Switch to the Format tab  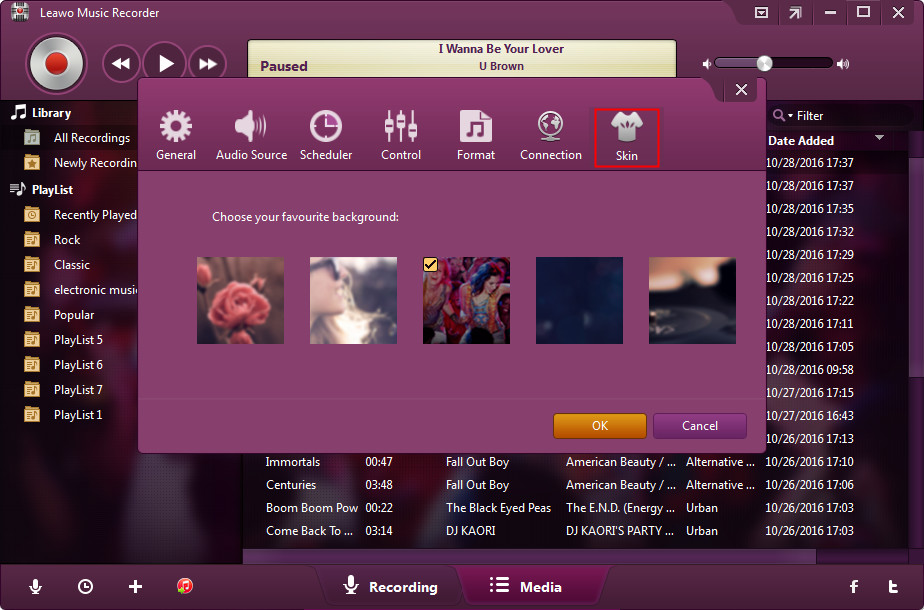tap(476, 135)
